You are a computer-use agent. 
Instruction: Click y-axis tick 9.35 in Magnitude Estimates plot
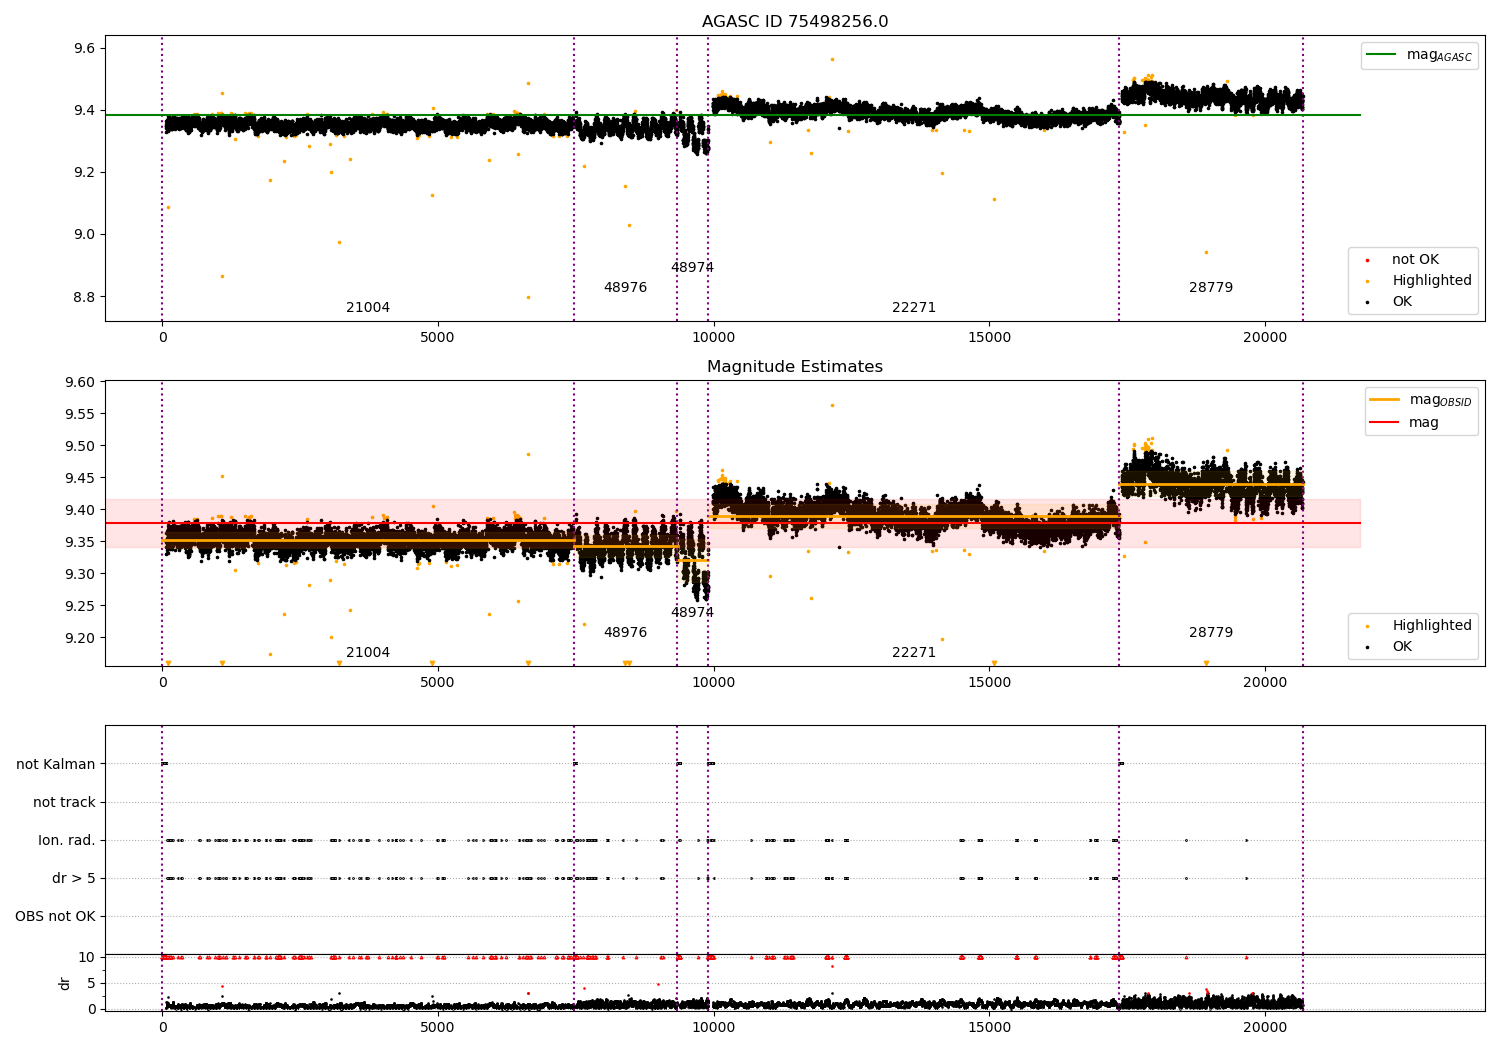tap(81, 542)
